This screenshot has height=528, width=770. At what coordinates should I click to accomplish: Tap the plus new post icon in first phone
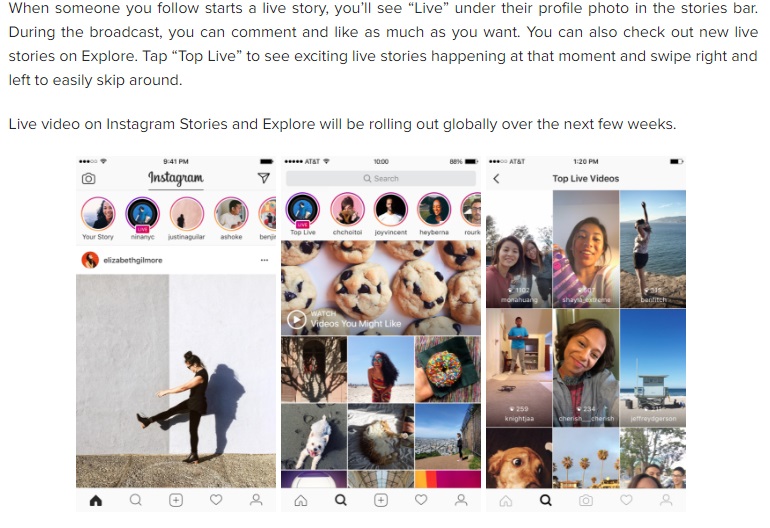[x=176, y=500]
